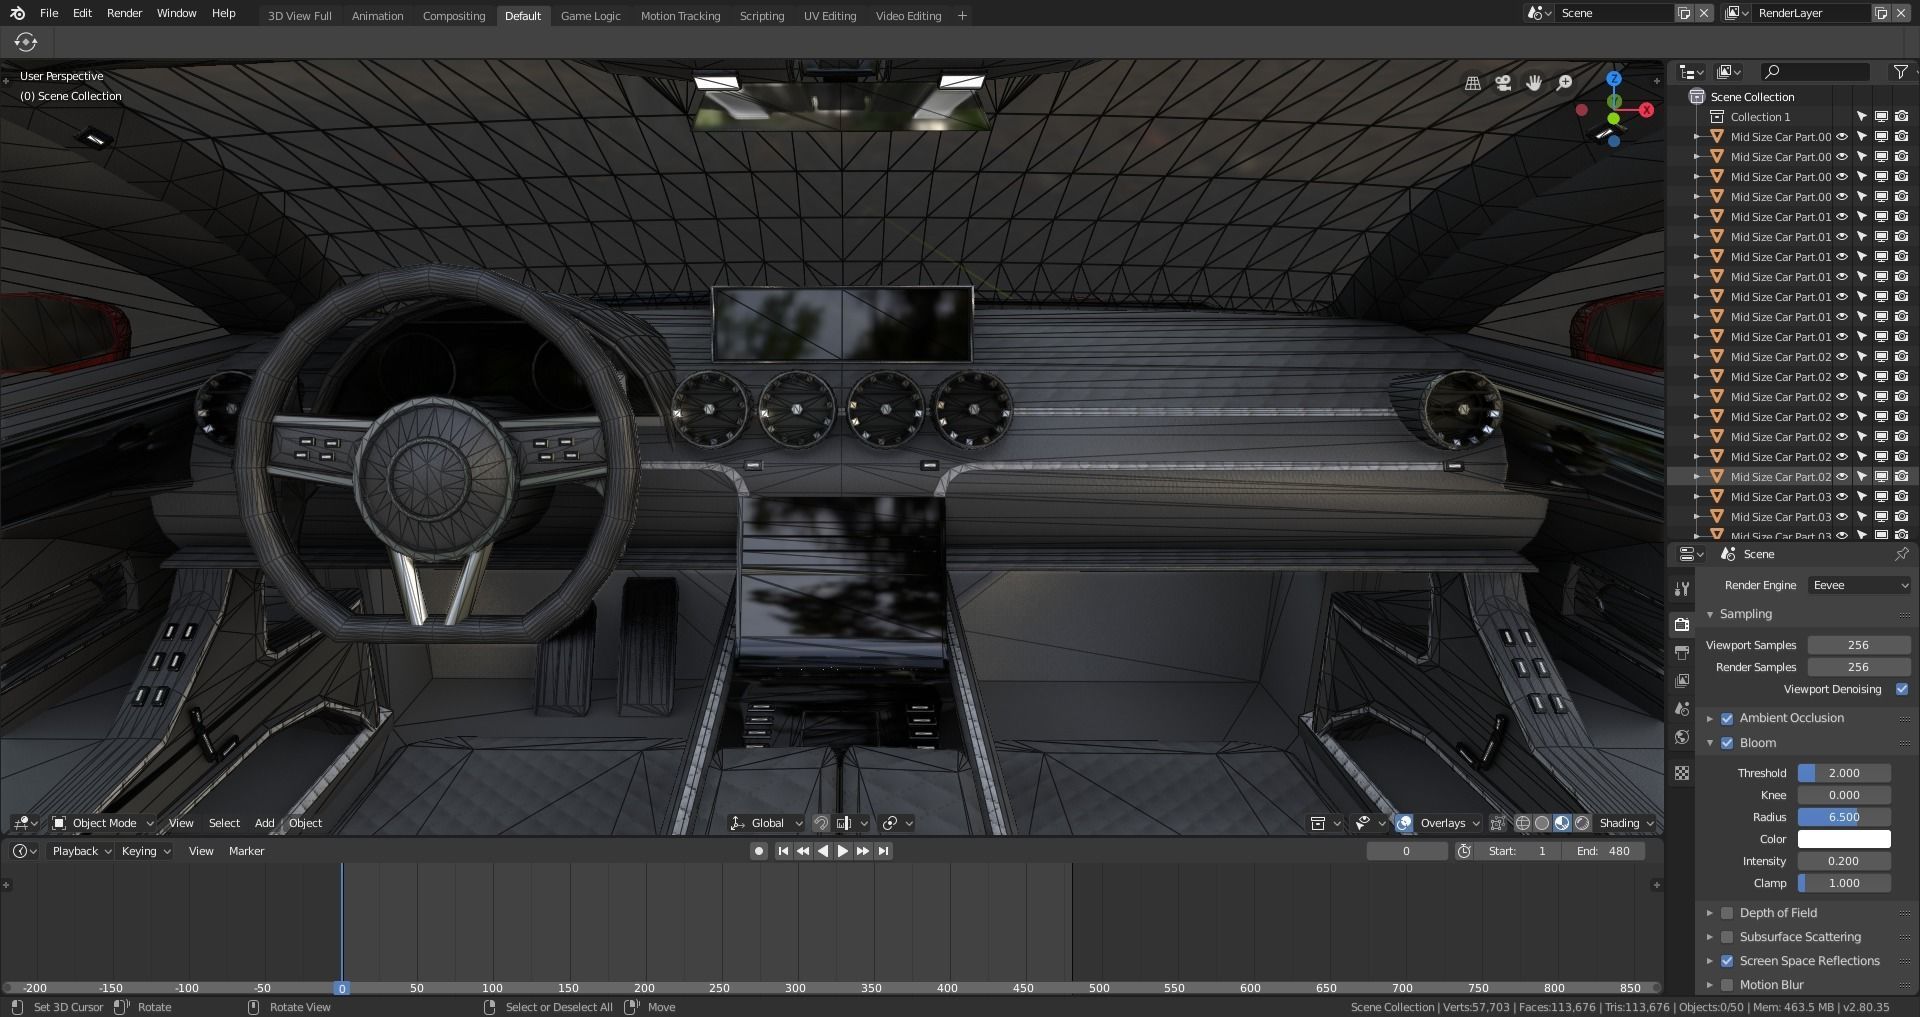The image size is (1920, 1017).
Task: Open World properties tab
Action: pyautogui.click(x=1682, y=737)
